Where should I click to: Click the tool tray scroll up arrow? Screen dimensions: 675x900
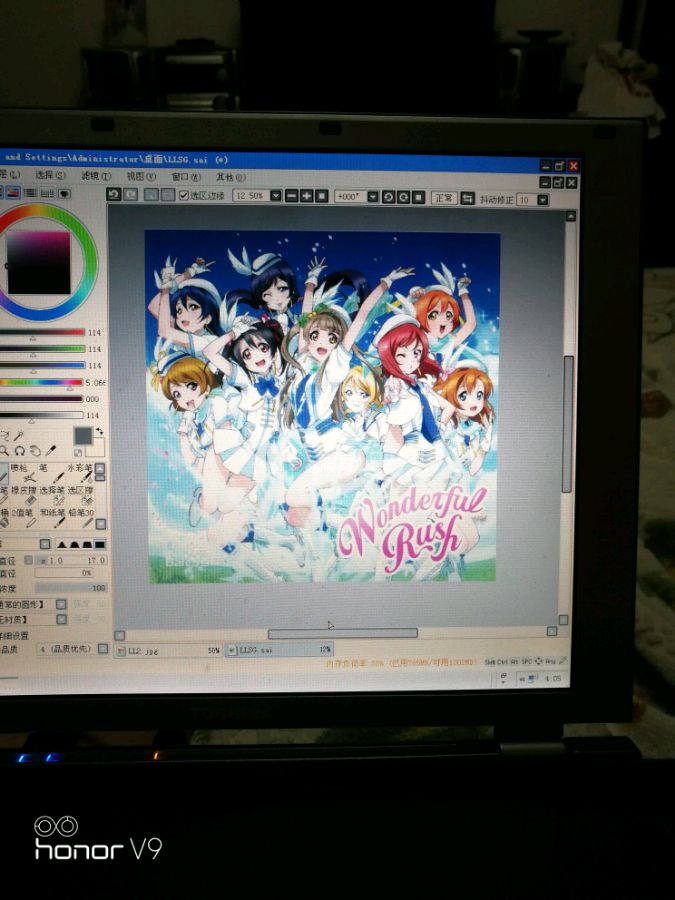(100, 468)
